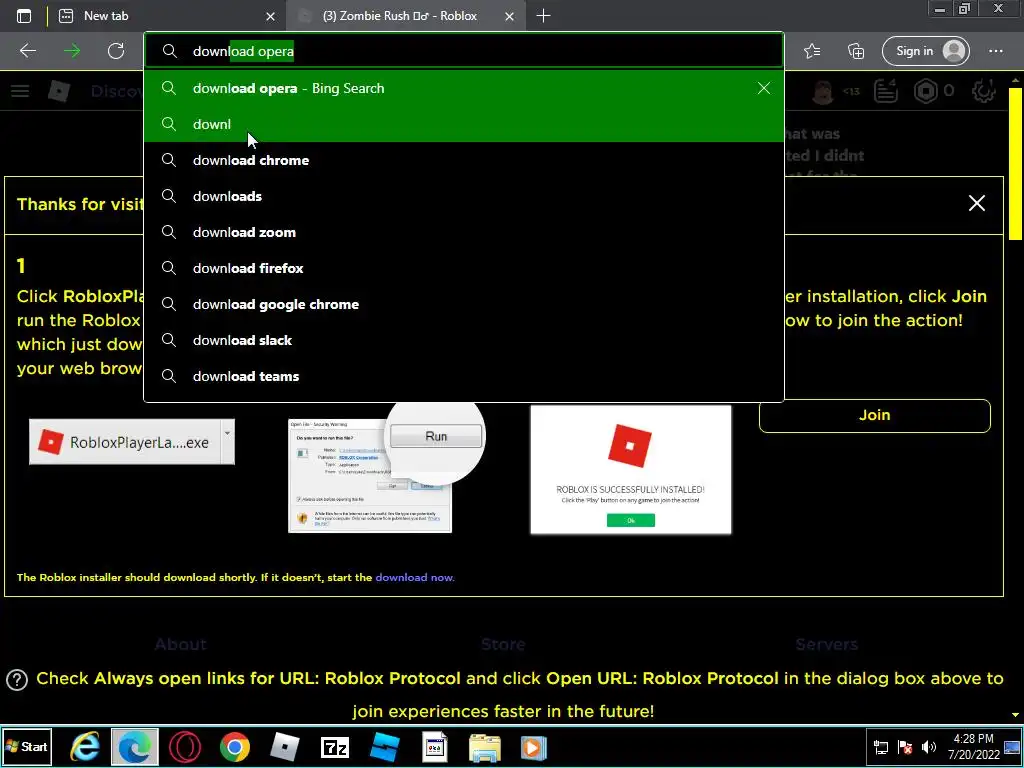The image size is (1024, 768).
Task: Open the tab actions menu icon
Action: [x=24, y=16]
